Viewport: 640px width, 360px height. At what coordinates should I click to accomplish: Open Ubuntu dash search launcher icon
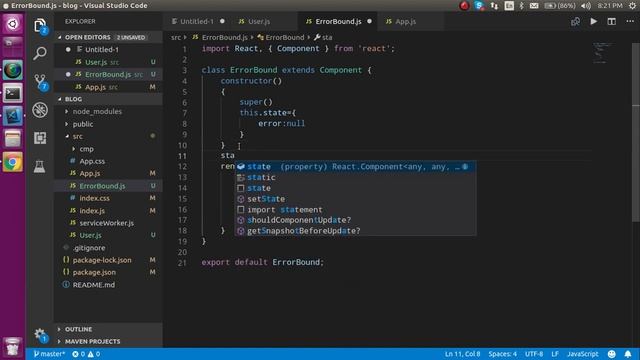13,24
